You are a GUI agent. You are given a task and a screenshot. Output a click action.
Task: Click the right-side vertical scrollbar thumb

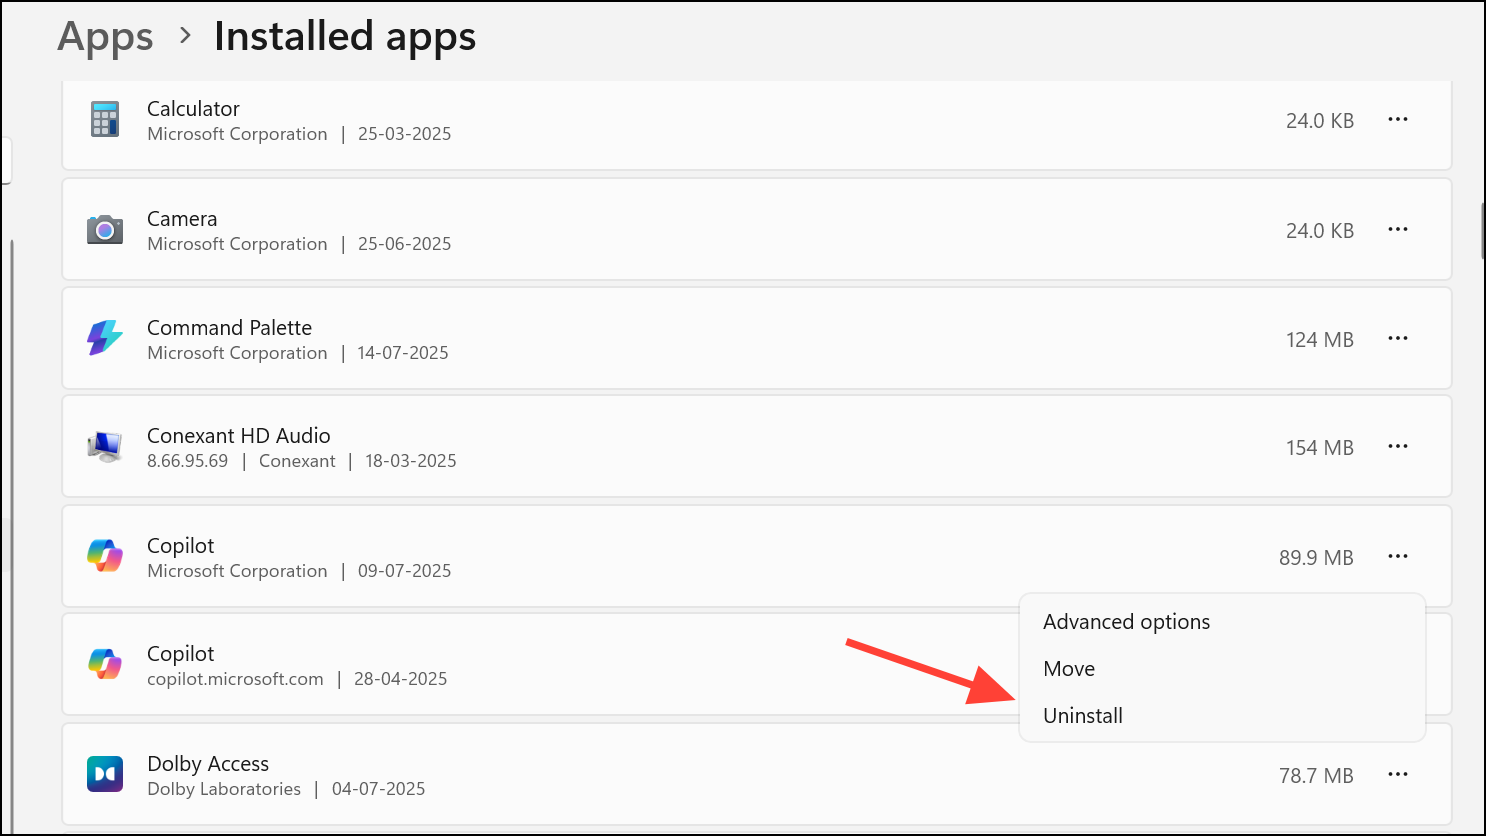click(x=1482, y=231)
